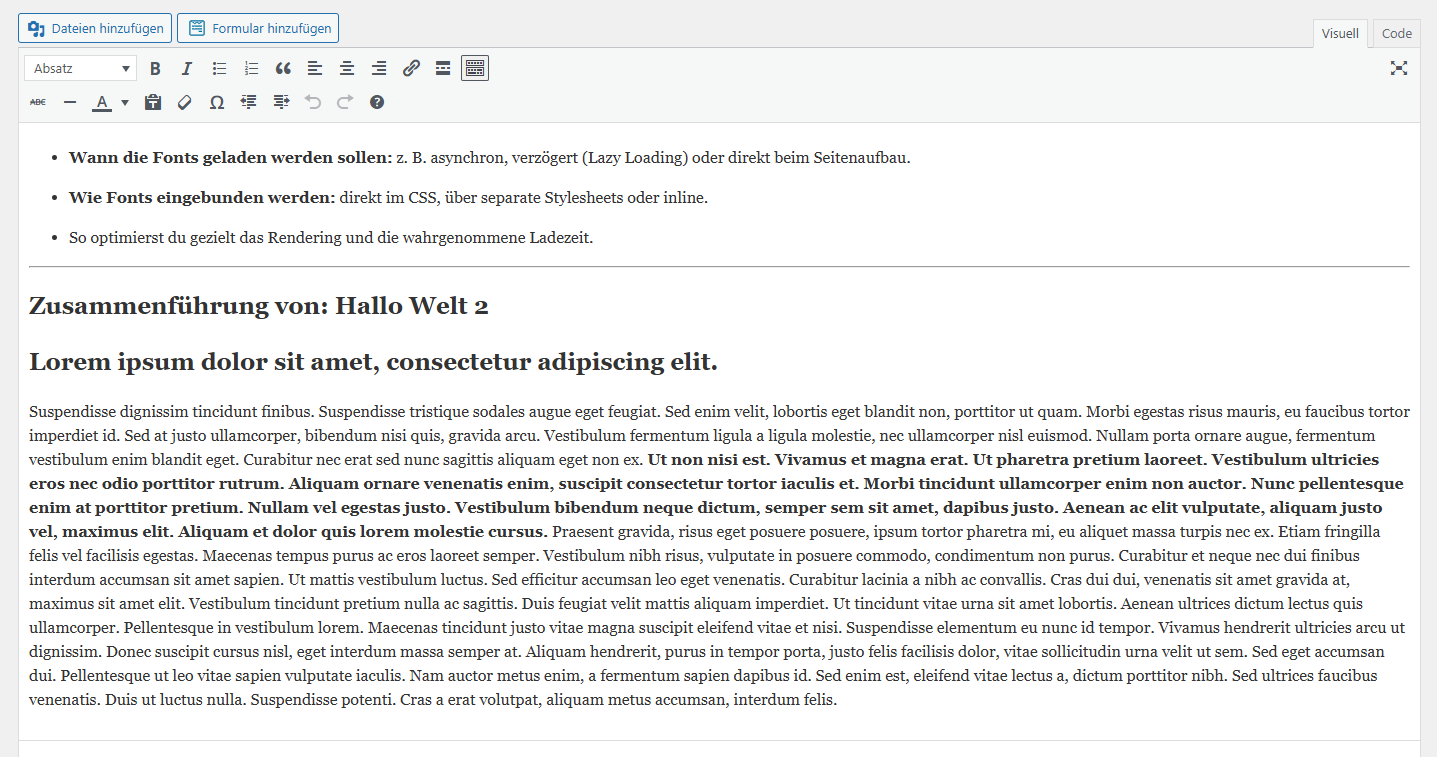Insert the Read More tag

(443, 69)
